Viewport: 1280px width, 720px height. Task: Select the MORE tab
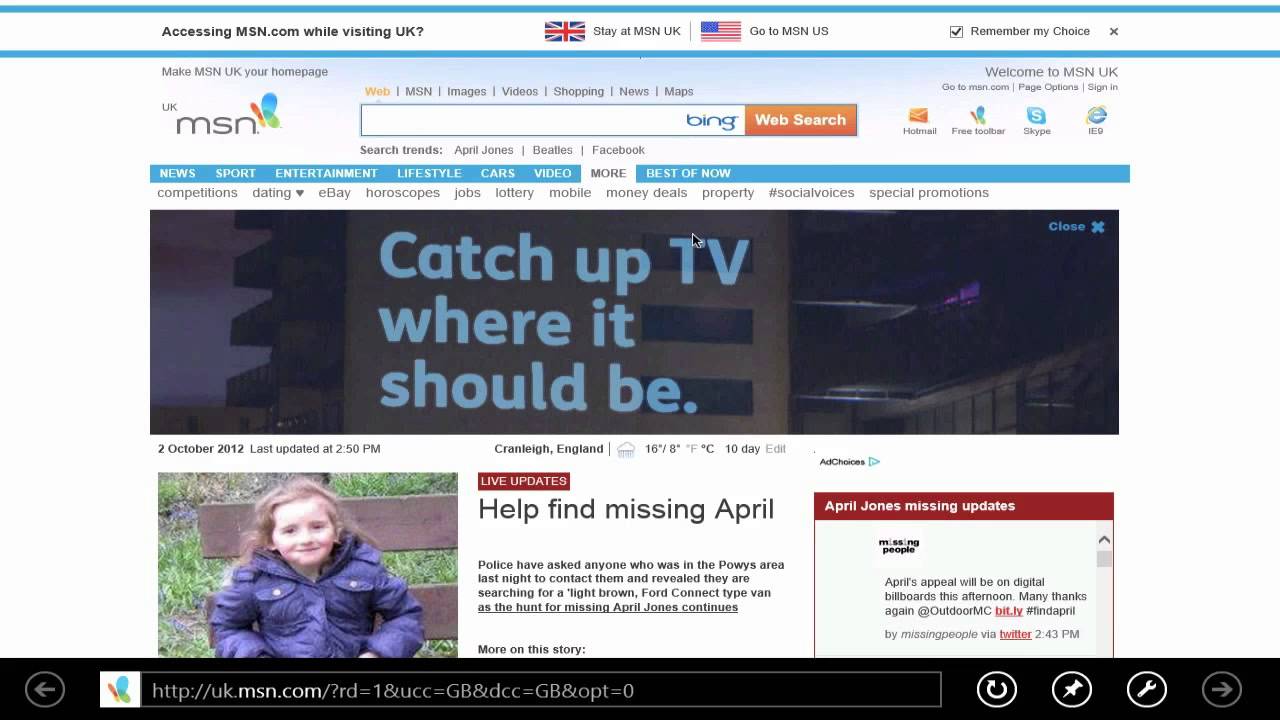coord(608,173)
